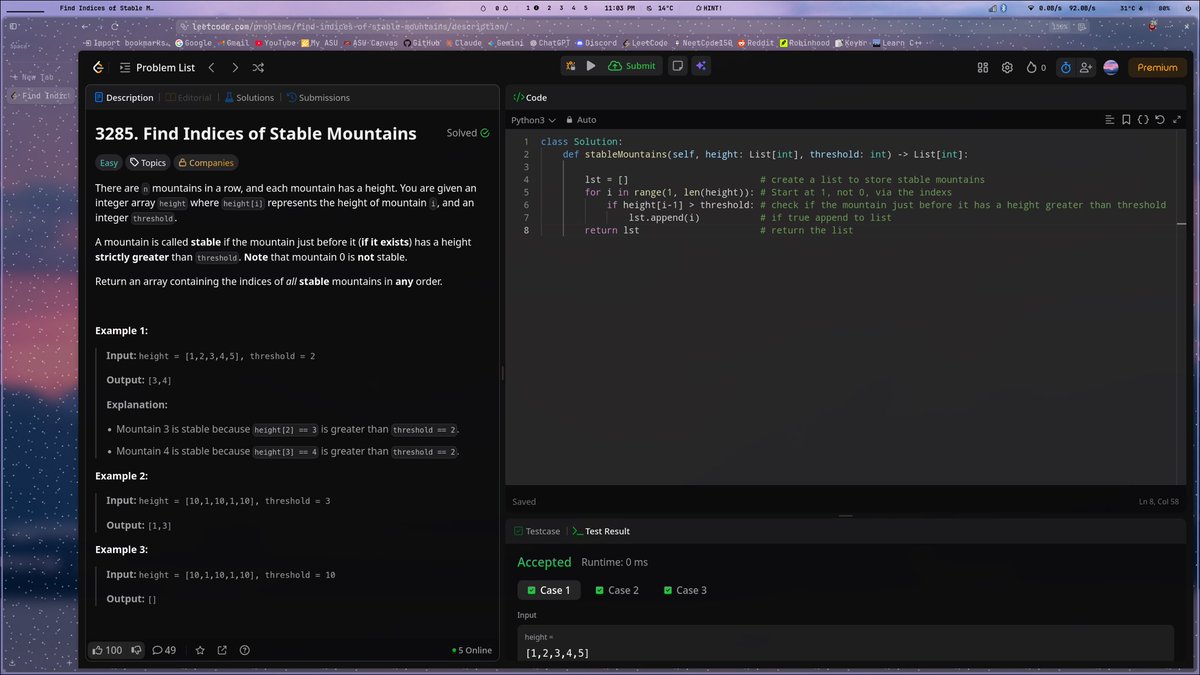Select test Case 3
This screenshot has width=1200, height=675.
[x=685, y=590]
